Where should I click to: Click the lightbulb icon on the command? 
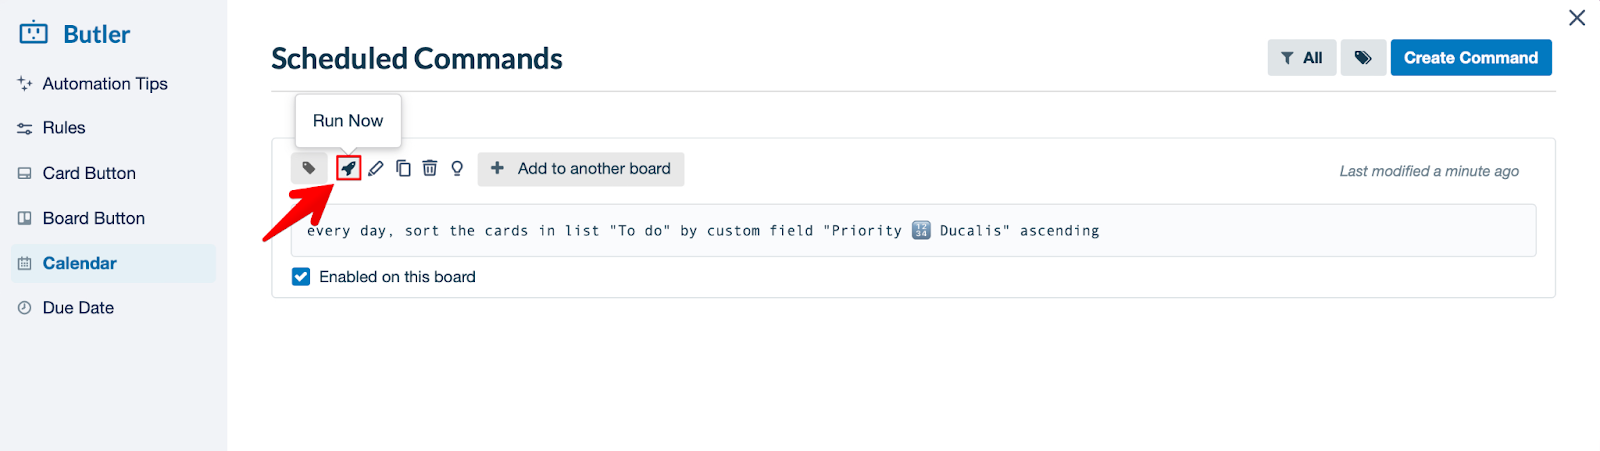coord(457,168)
